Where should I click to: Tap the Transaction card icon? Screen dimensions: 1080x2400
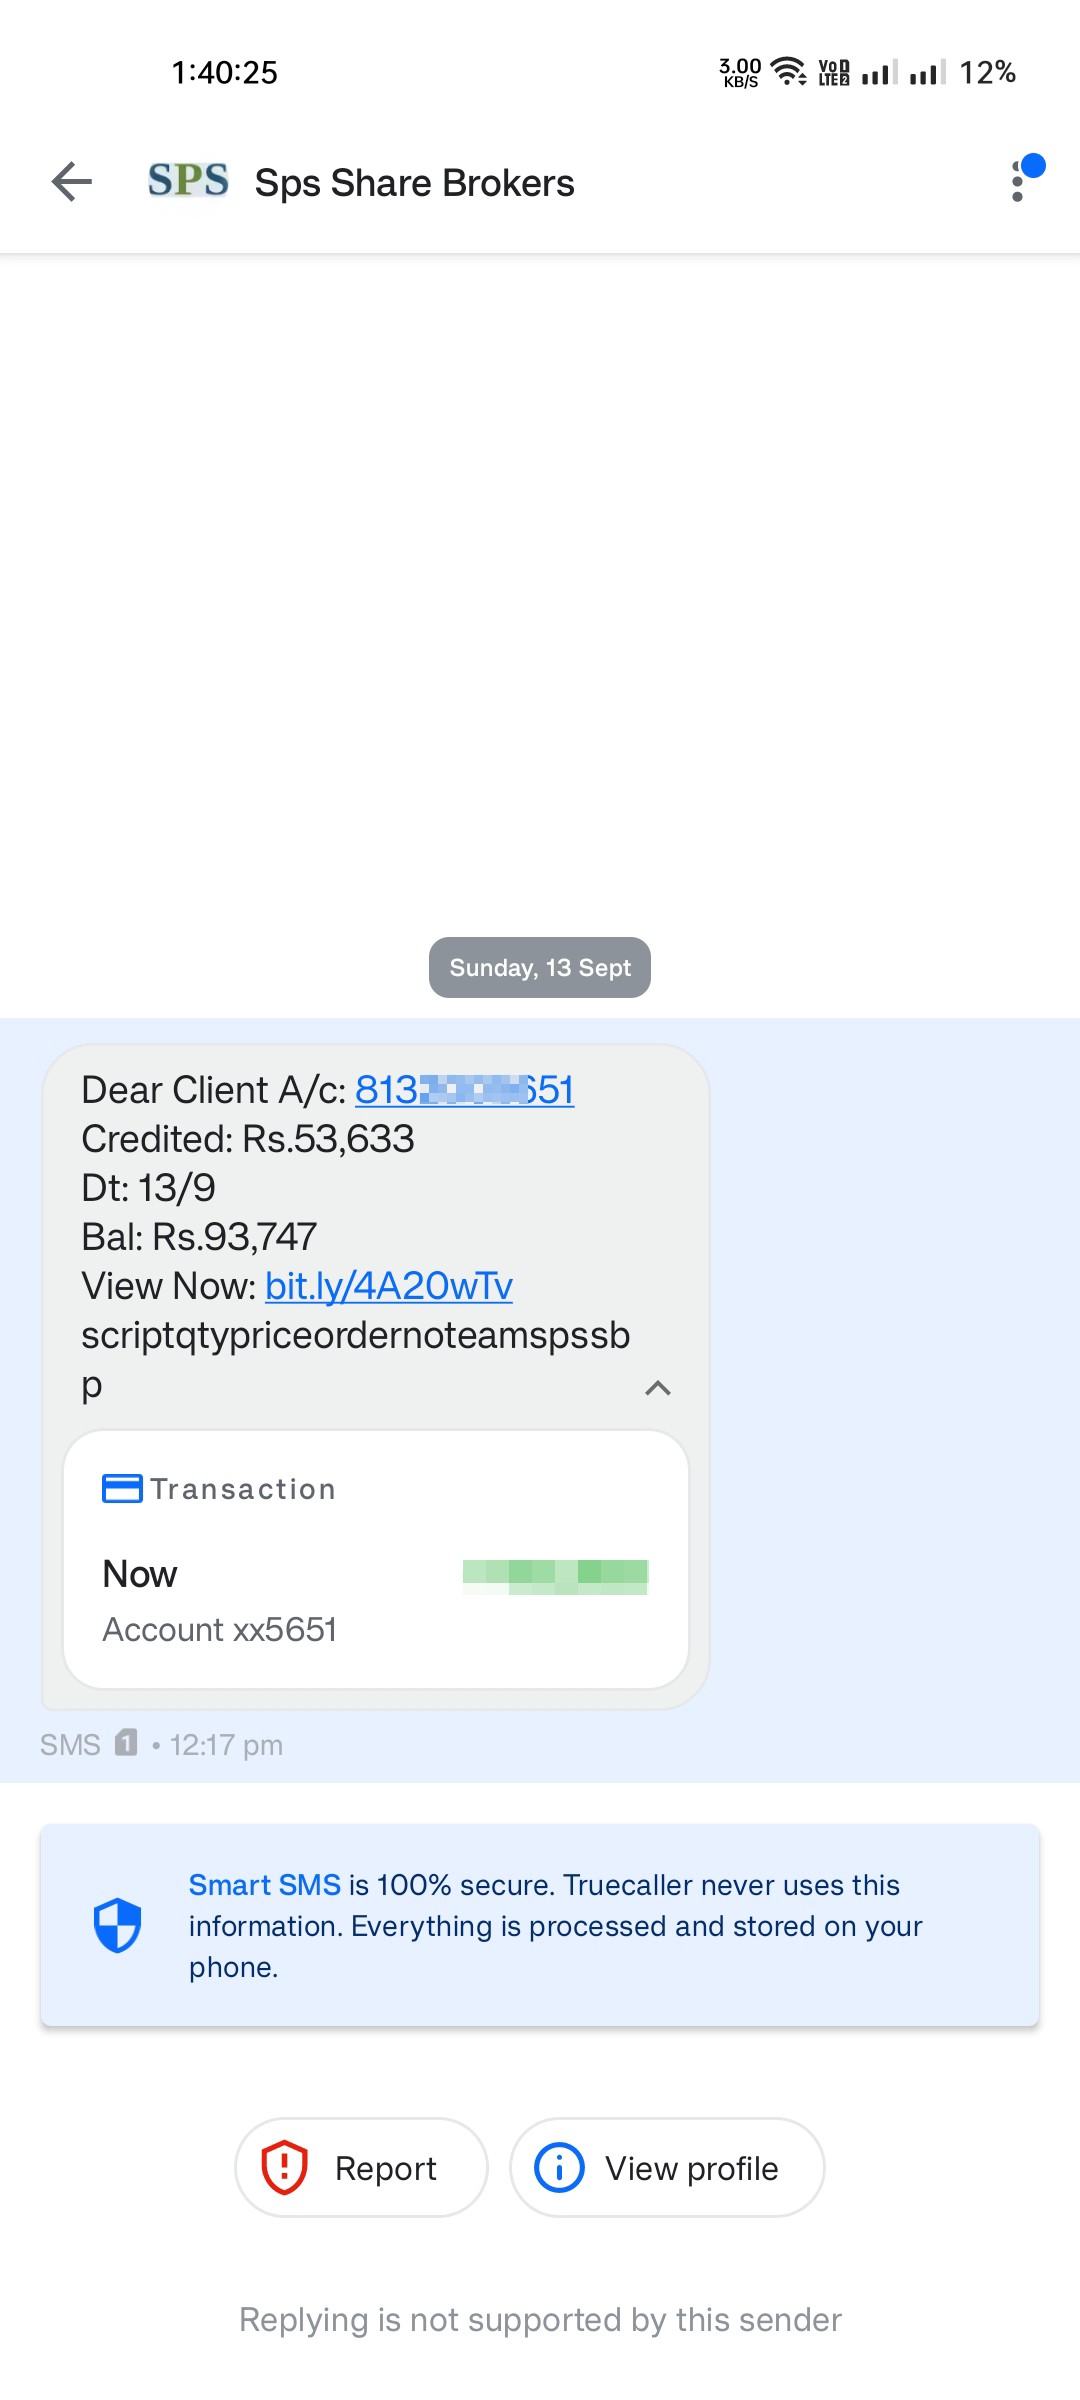[122, 1489]
